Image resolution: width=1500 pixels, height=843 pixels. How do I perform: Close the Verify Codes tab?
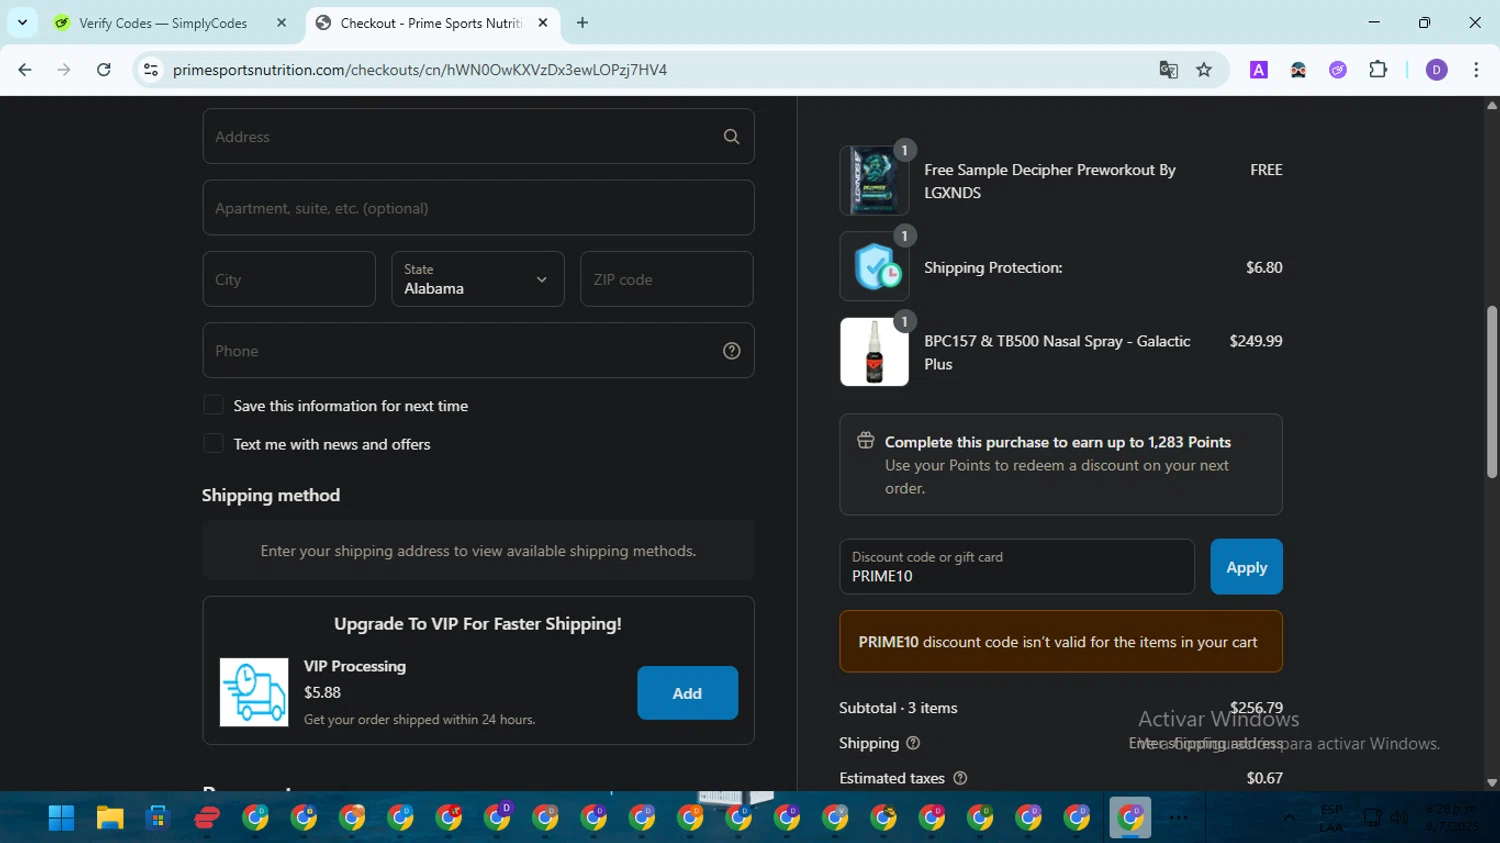click(281, 23)
